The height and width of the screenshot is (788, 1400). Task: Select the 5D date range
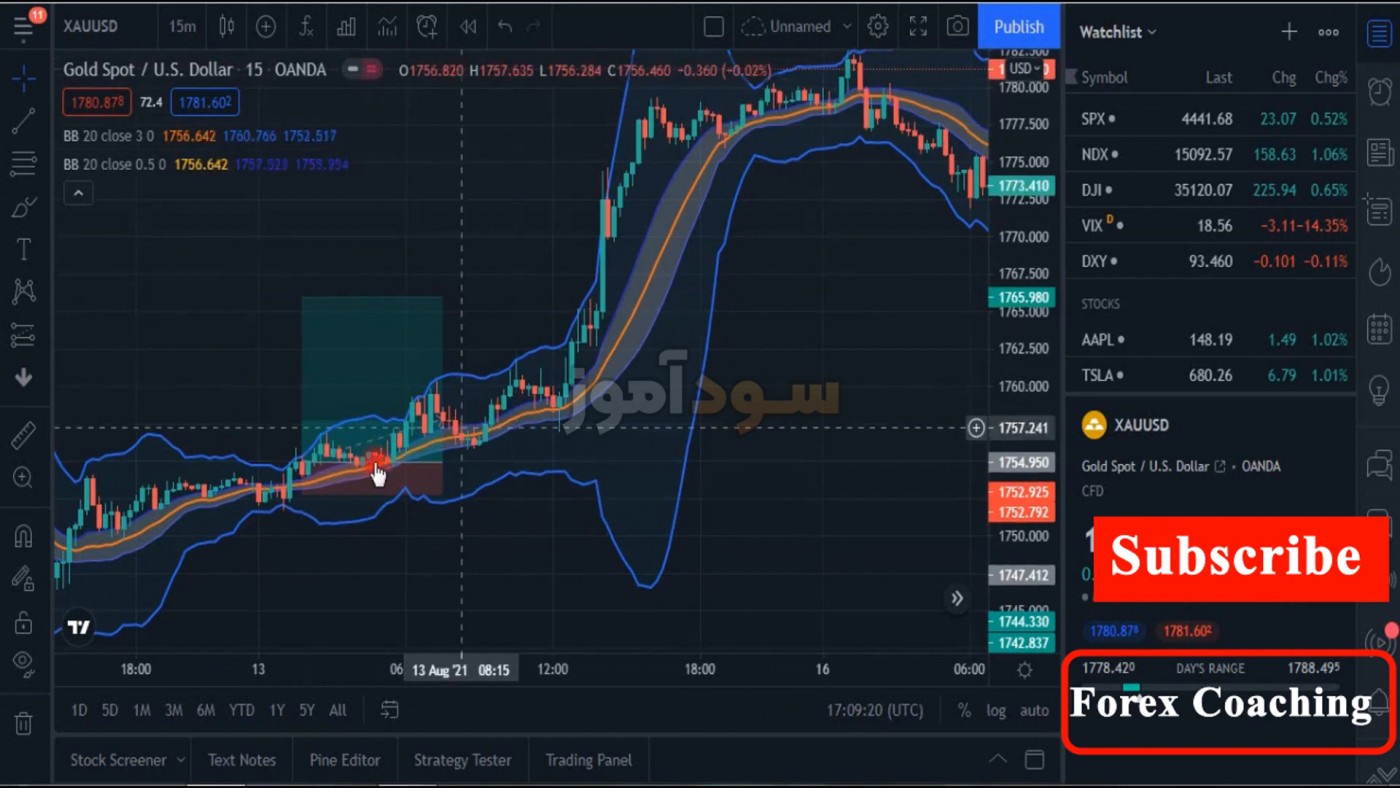point(110,710)
